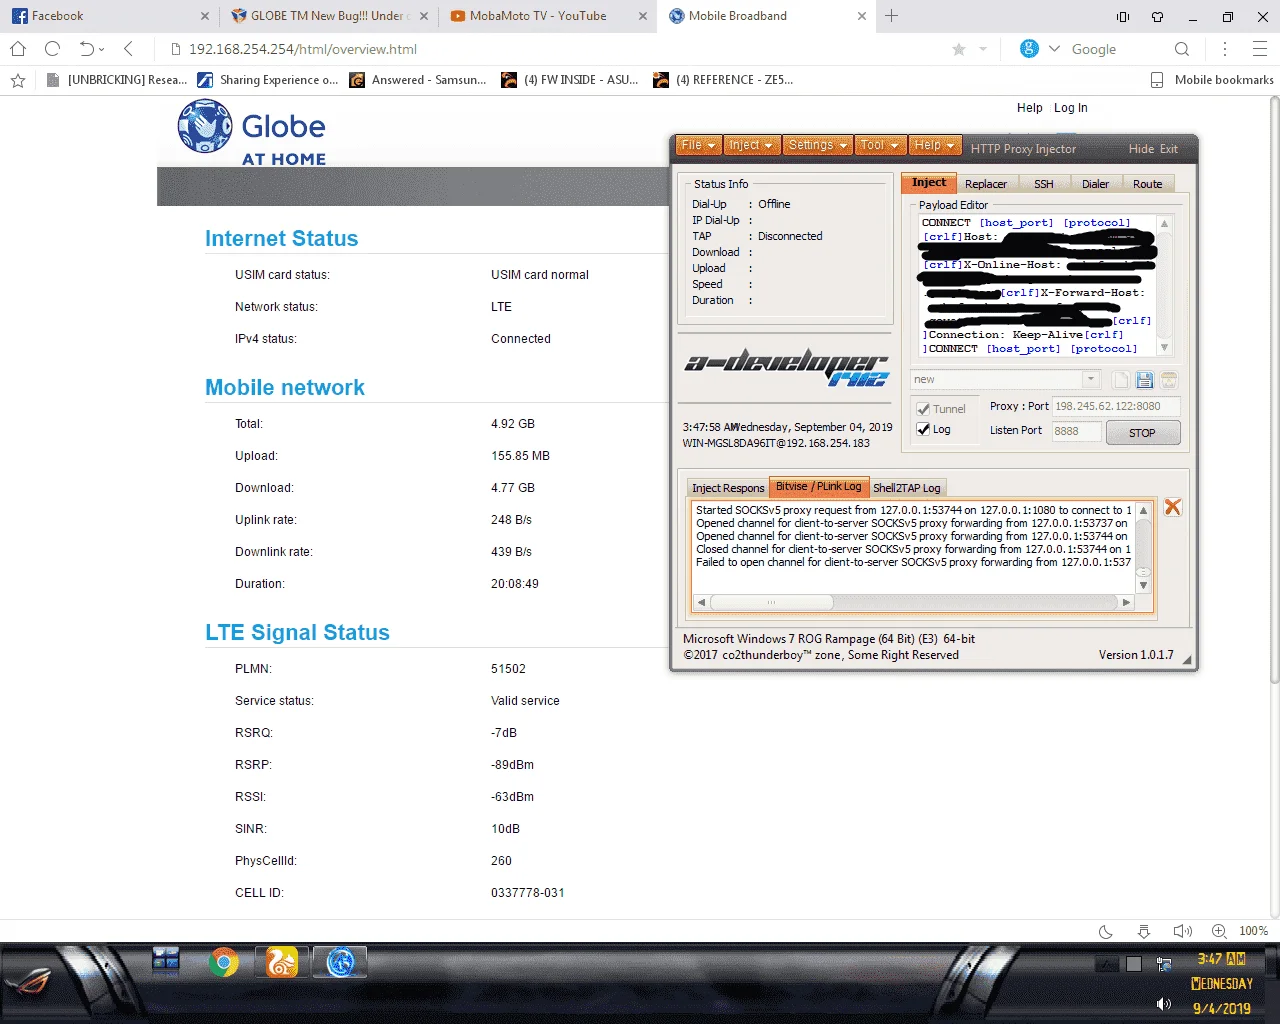Click the ROG start button
1280x1024 pixels.
[x=30, y=983]
